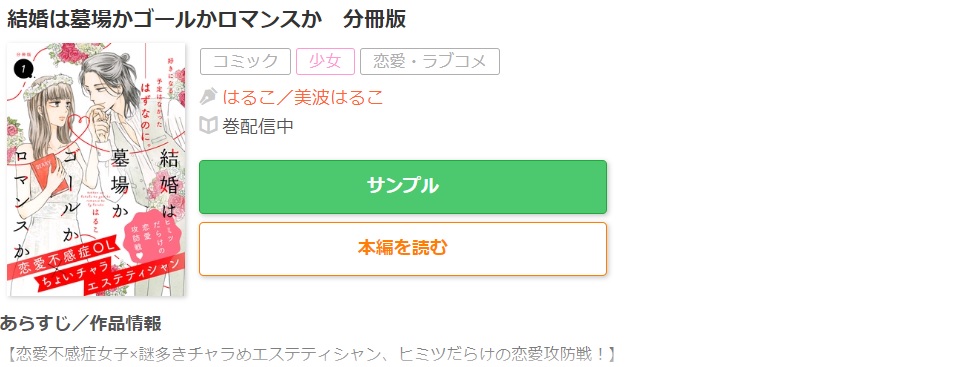Click the 巻配信中 status text
971x367 pixels.
(x=258, y=126)
